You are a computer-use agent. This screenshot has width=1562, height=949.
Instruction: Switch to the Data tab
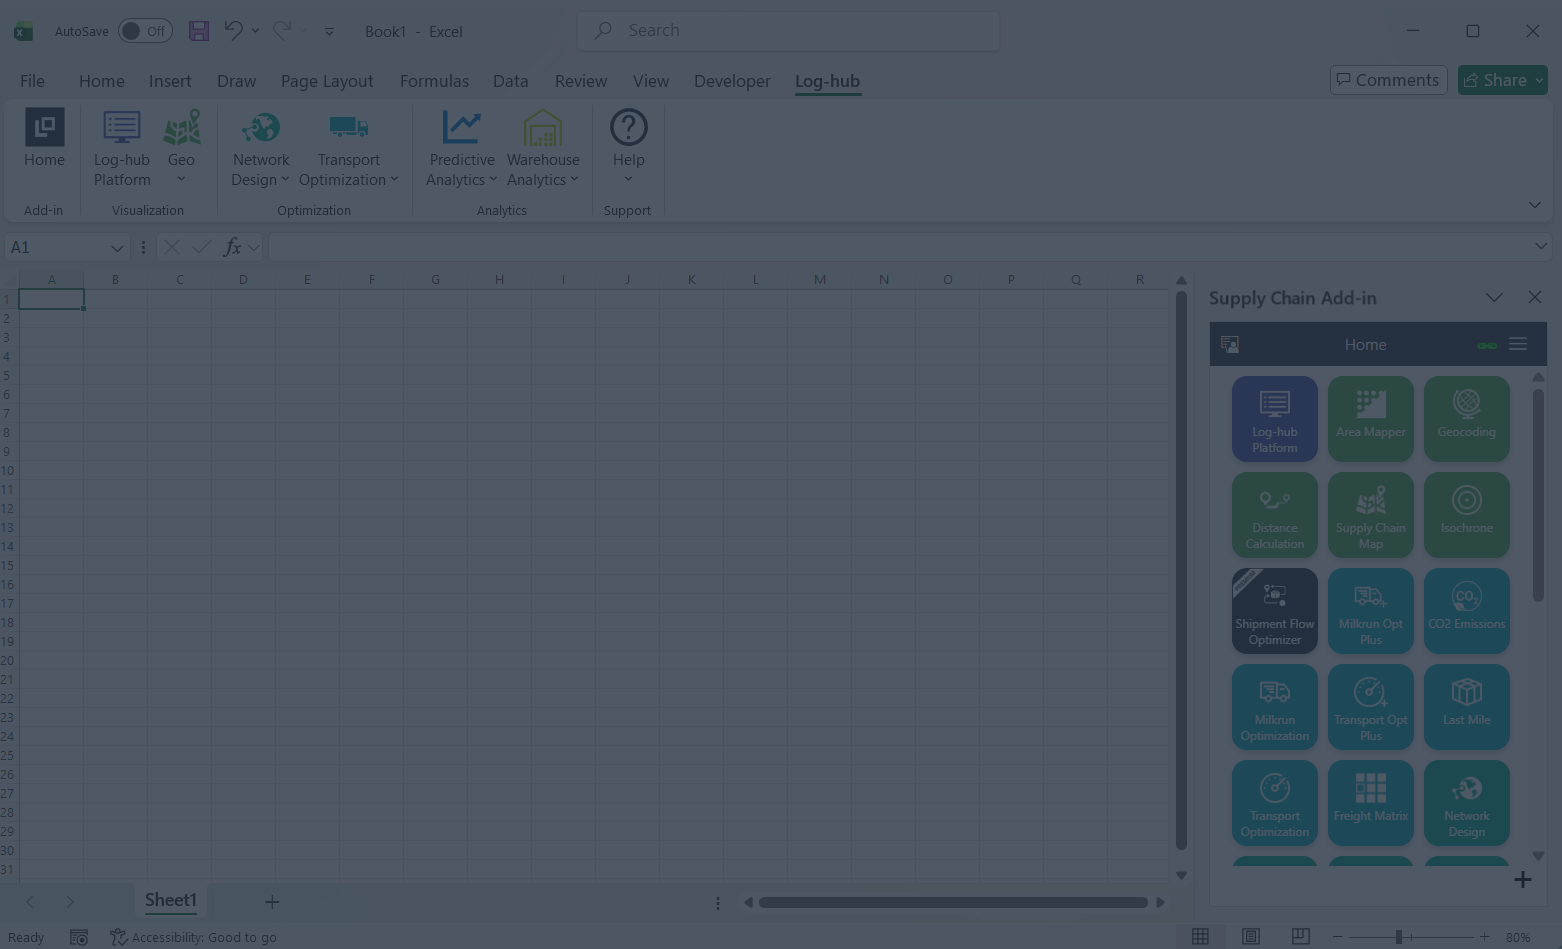click(510, 81)
